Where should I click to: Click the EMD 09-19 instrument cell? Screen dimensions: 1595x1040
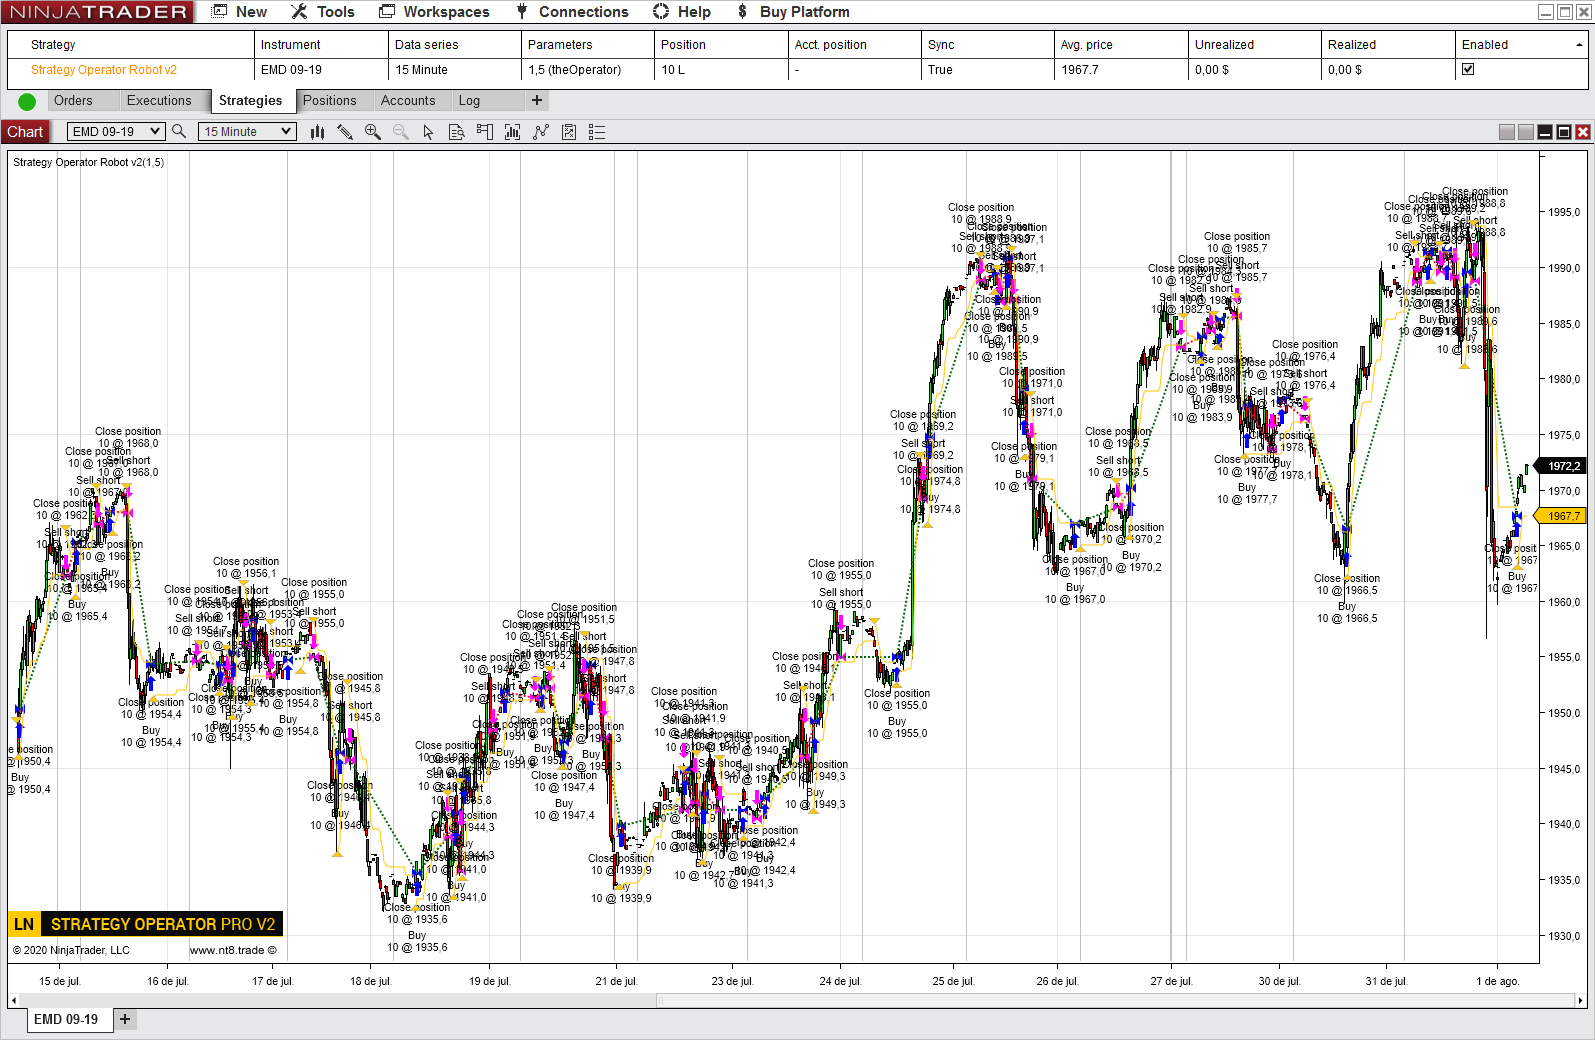pyautogui.click(x=321, y=70)
